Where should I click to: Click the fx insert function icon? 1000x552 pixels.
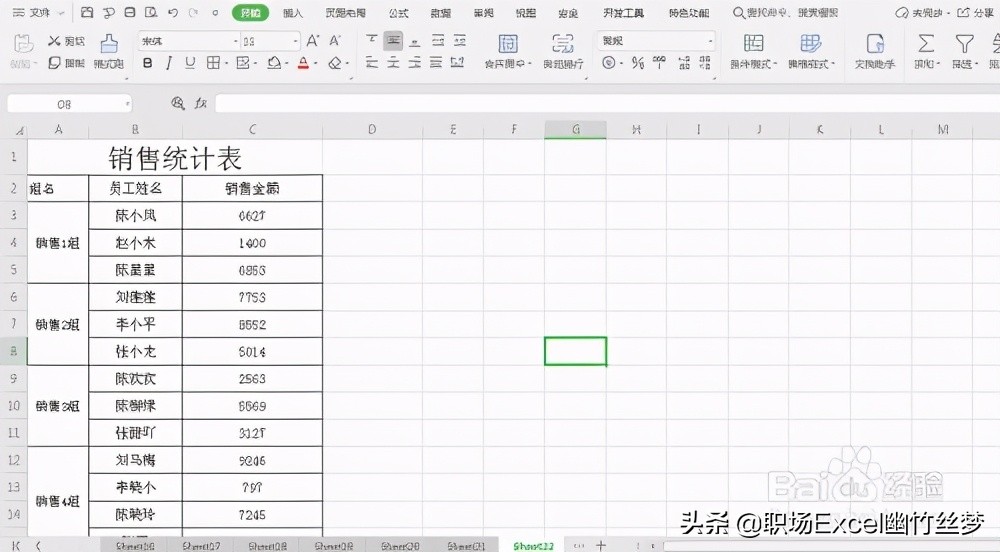pyautogui.click(x=201, y=103)
